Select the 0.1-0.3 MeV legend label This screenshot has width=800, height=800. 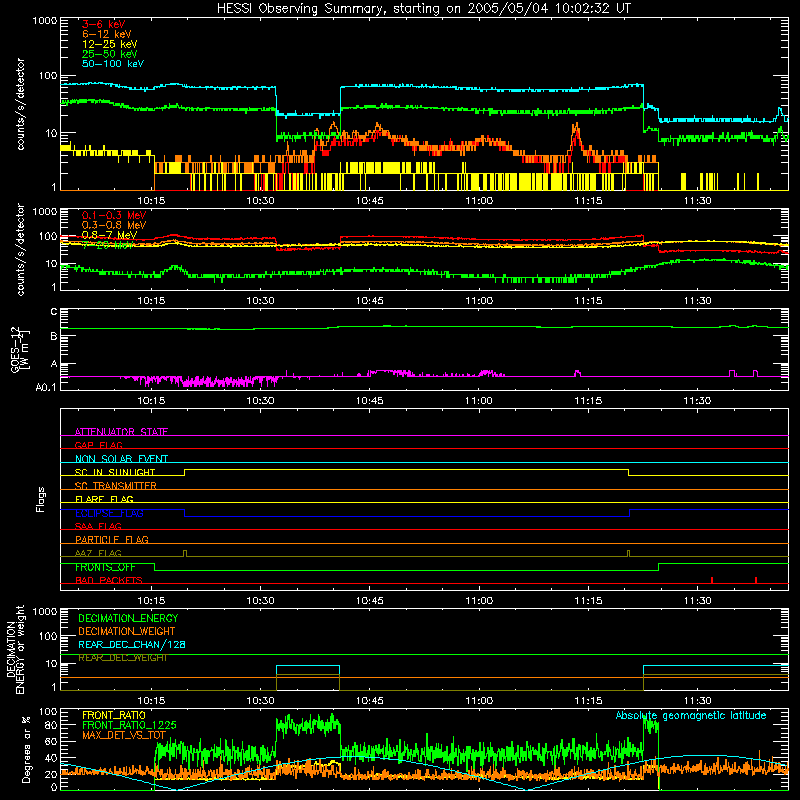pos(114,215)
